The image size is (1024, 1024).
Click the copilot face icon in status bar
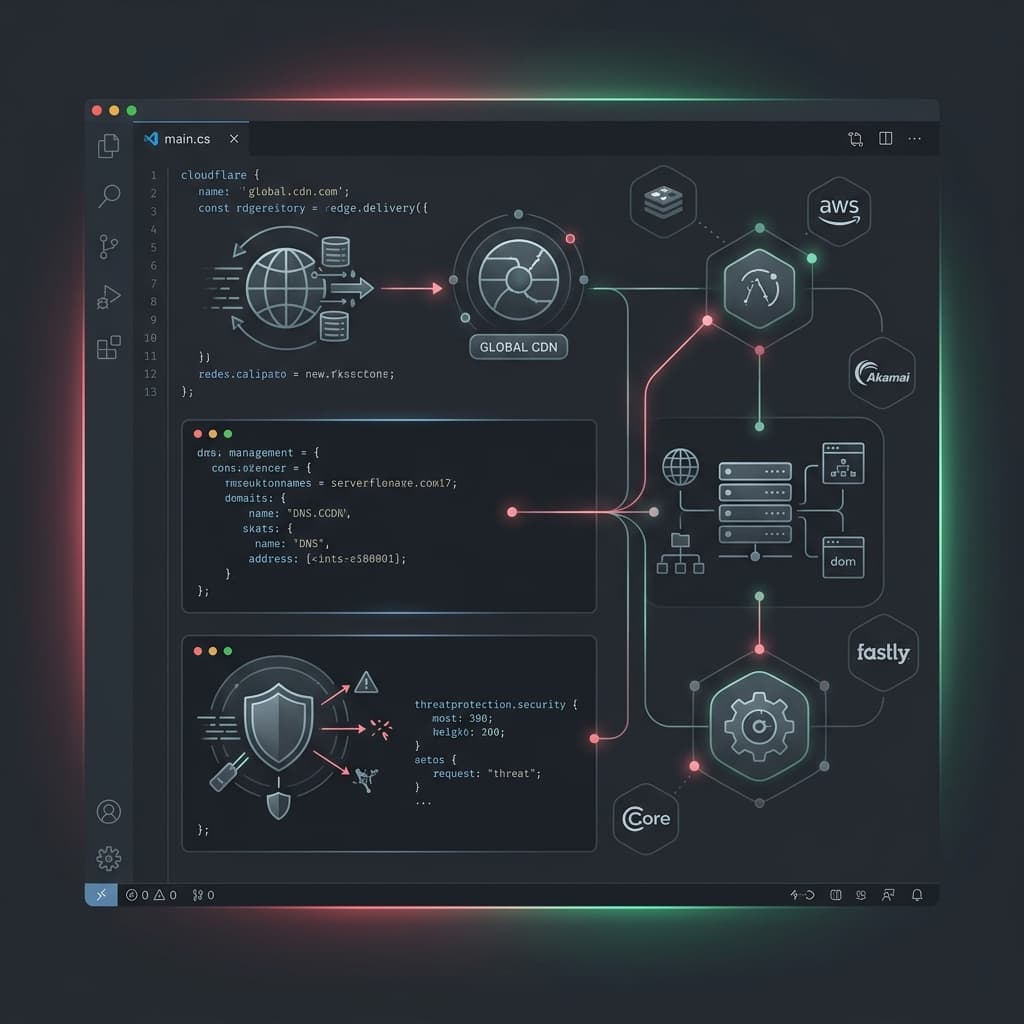point(861,895)
